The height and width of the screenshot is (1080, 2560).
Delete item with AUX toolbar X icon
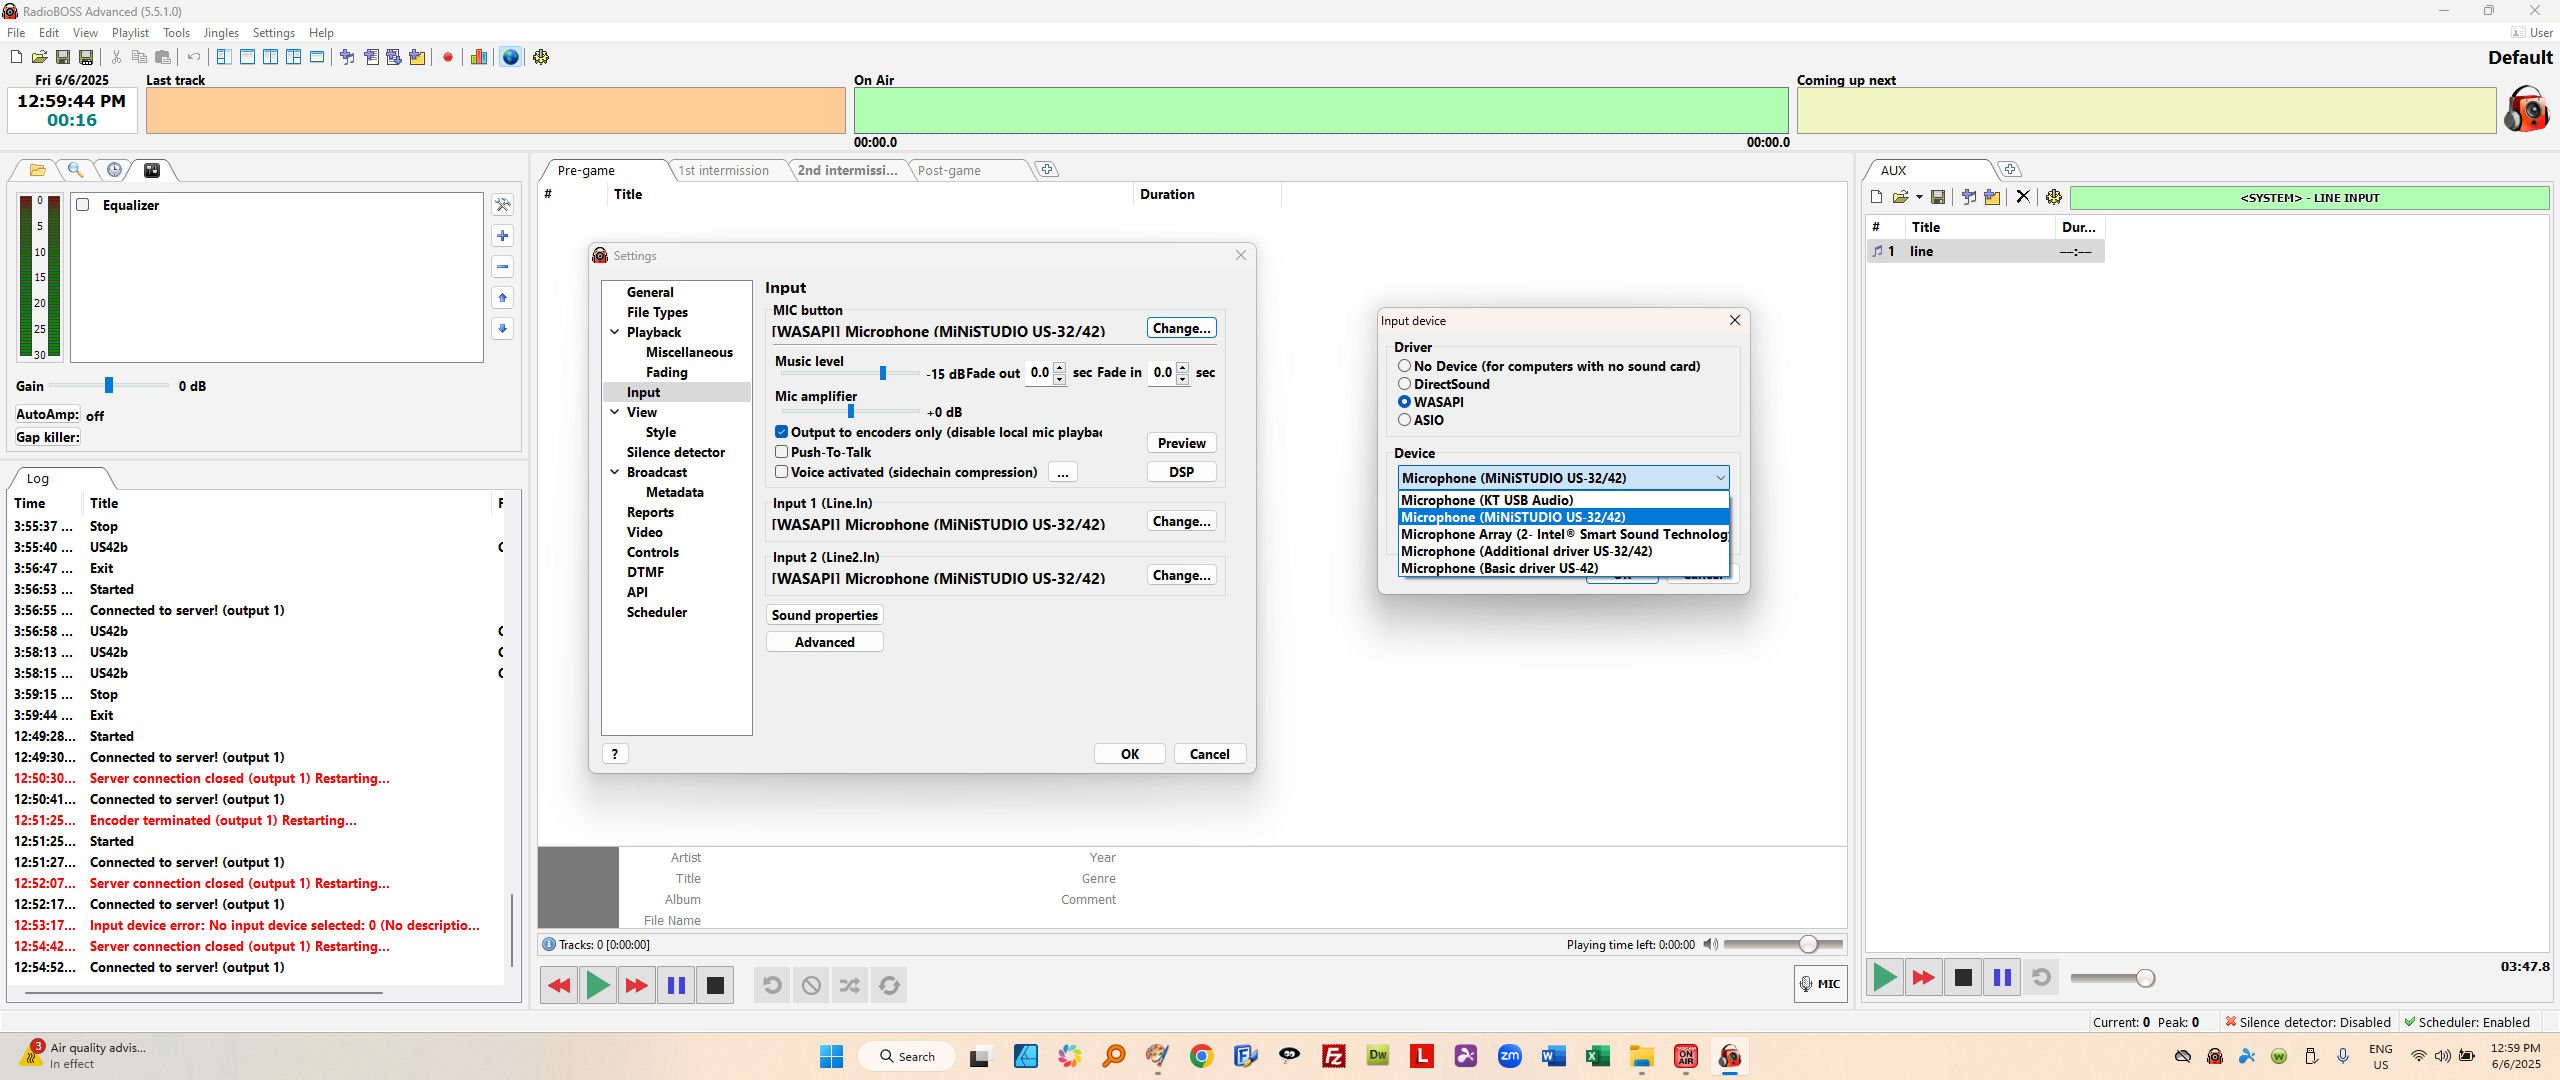click(x=2023, y=197)
